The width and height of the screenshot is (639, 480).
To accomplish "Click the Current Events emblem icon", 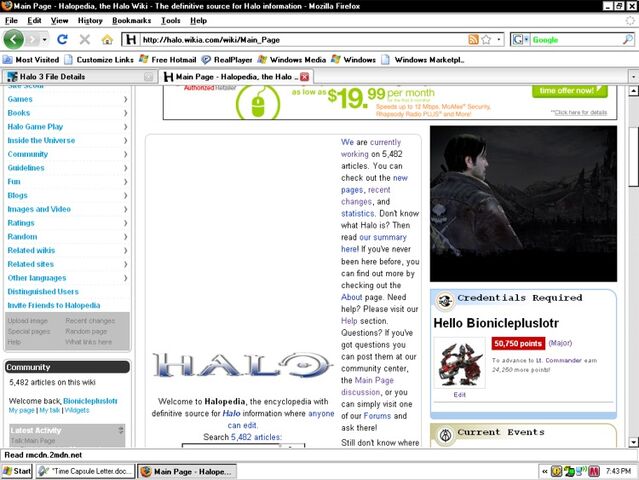I will (445, 435).
